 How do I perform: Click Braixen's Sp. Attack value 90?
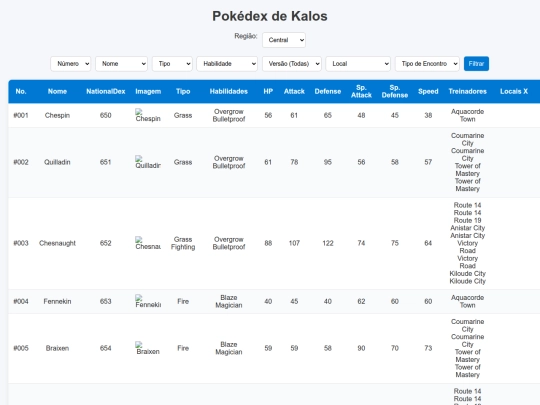[x=361, y=348]
